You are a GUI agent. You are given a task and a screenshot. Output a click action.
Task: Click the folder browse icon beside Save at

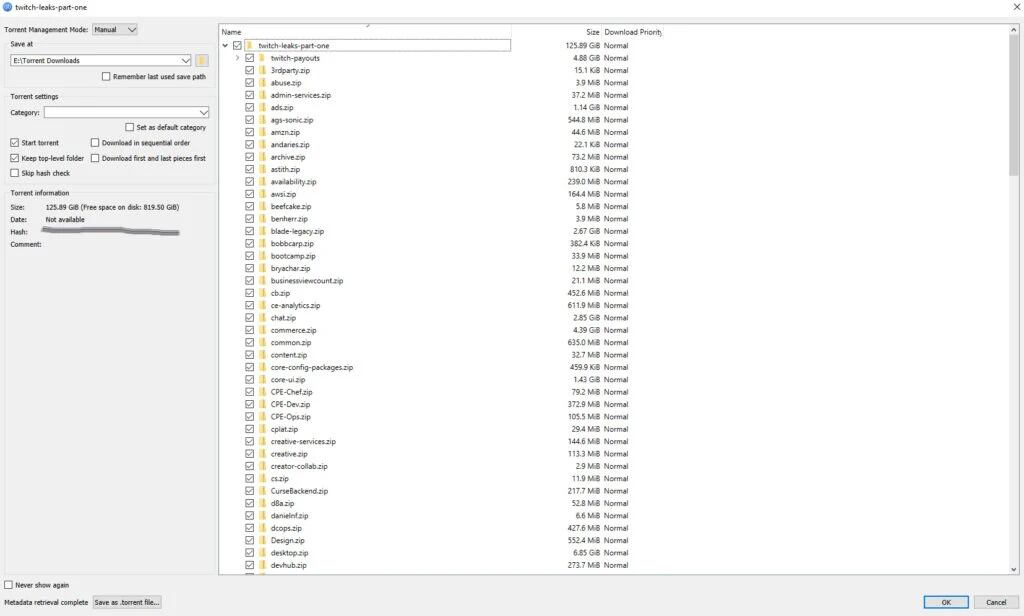point(200,61)
